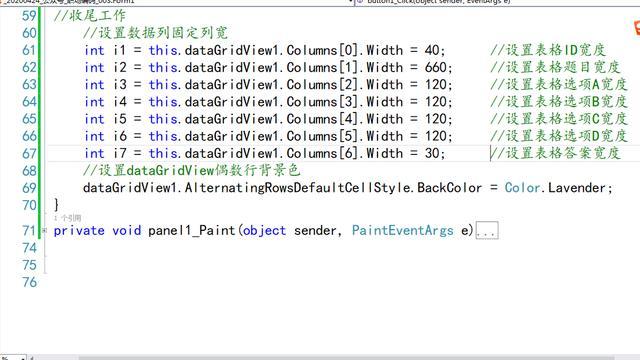Viewport: 640px width, 360px height.
Task: Open the zoom percentage dropdown at bottom left
Action: click(x=13, y=358)
